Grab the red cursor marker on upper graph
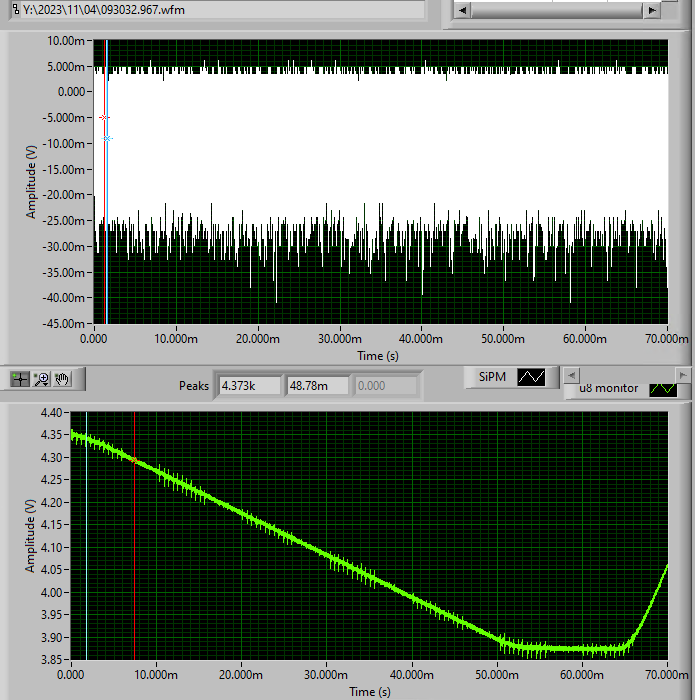This screenshot has width=695, height=700. pyautogui.click(x=104, y=117)
